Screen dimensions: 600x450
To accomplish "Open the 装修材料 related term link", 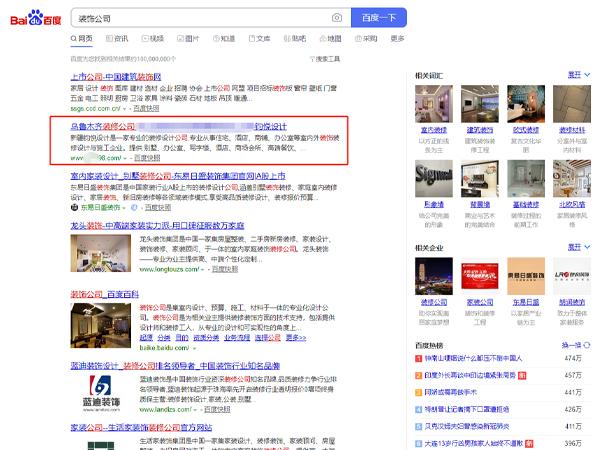I will 572,130.
